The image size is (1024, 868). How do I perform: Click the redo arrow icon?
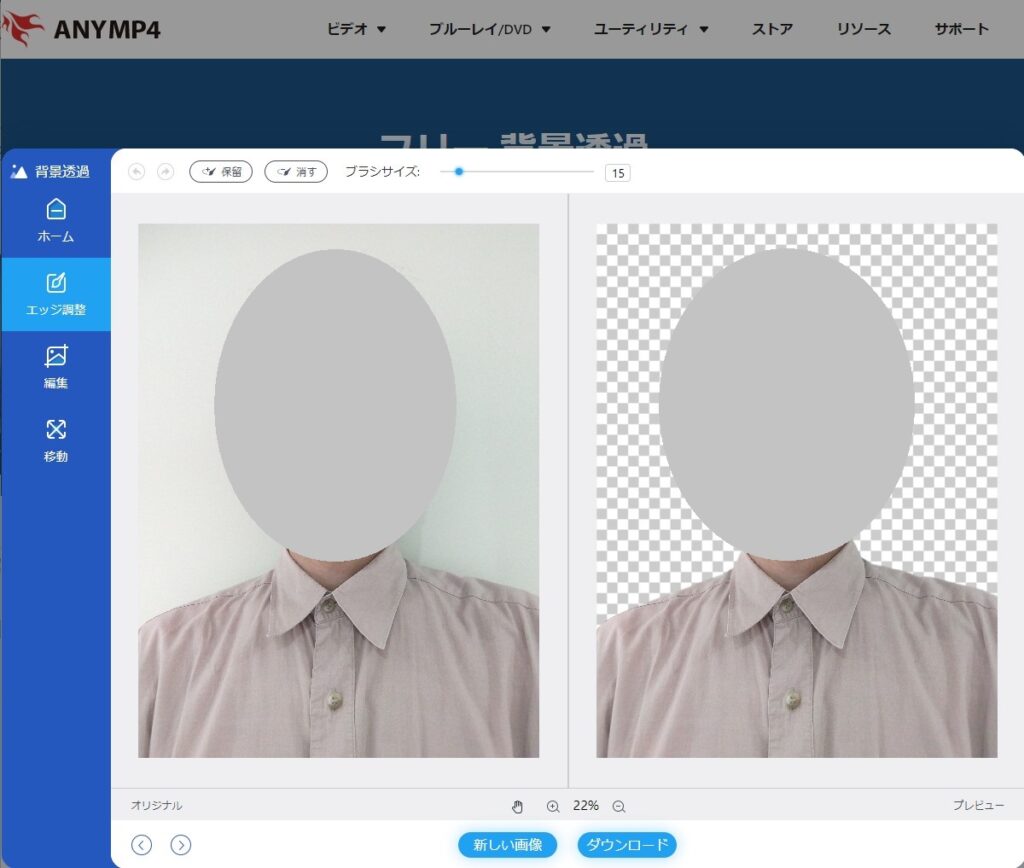coord(165,172)
